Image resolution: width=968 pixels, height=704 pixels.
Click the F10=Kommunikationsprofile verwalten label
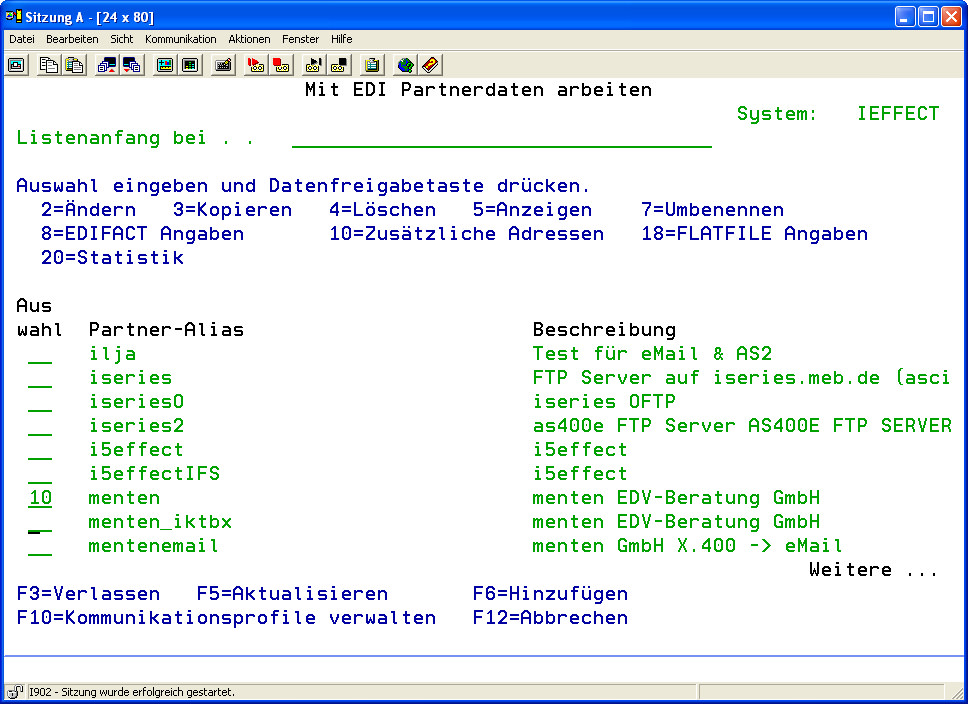click(x=226, y=618)
